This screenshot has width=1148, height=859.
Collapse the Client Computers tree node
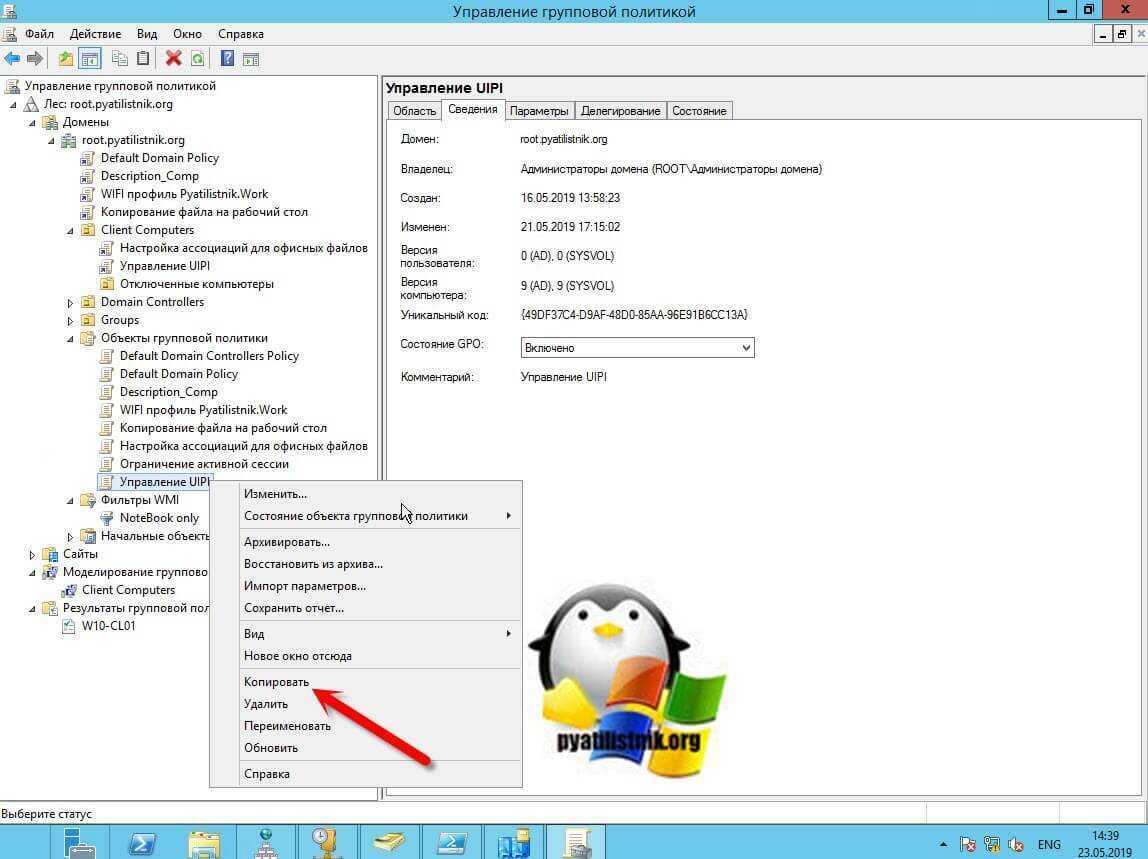[x=70, y=230]
